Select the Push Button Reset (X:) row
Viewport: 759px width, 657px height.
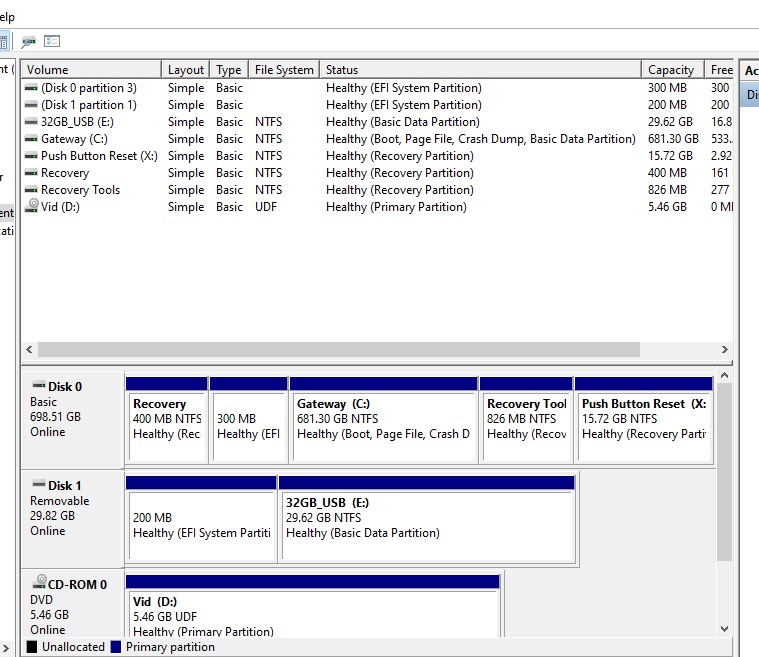(x=377, y=156)
